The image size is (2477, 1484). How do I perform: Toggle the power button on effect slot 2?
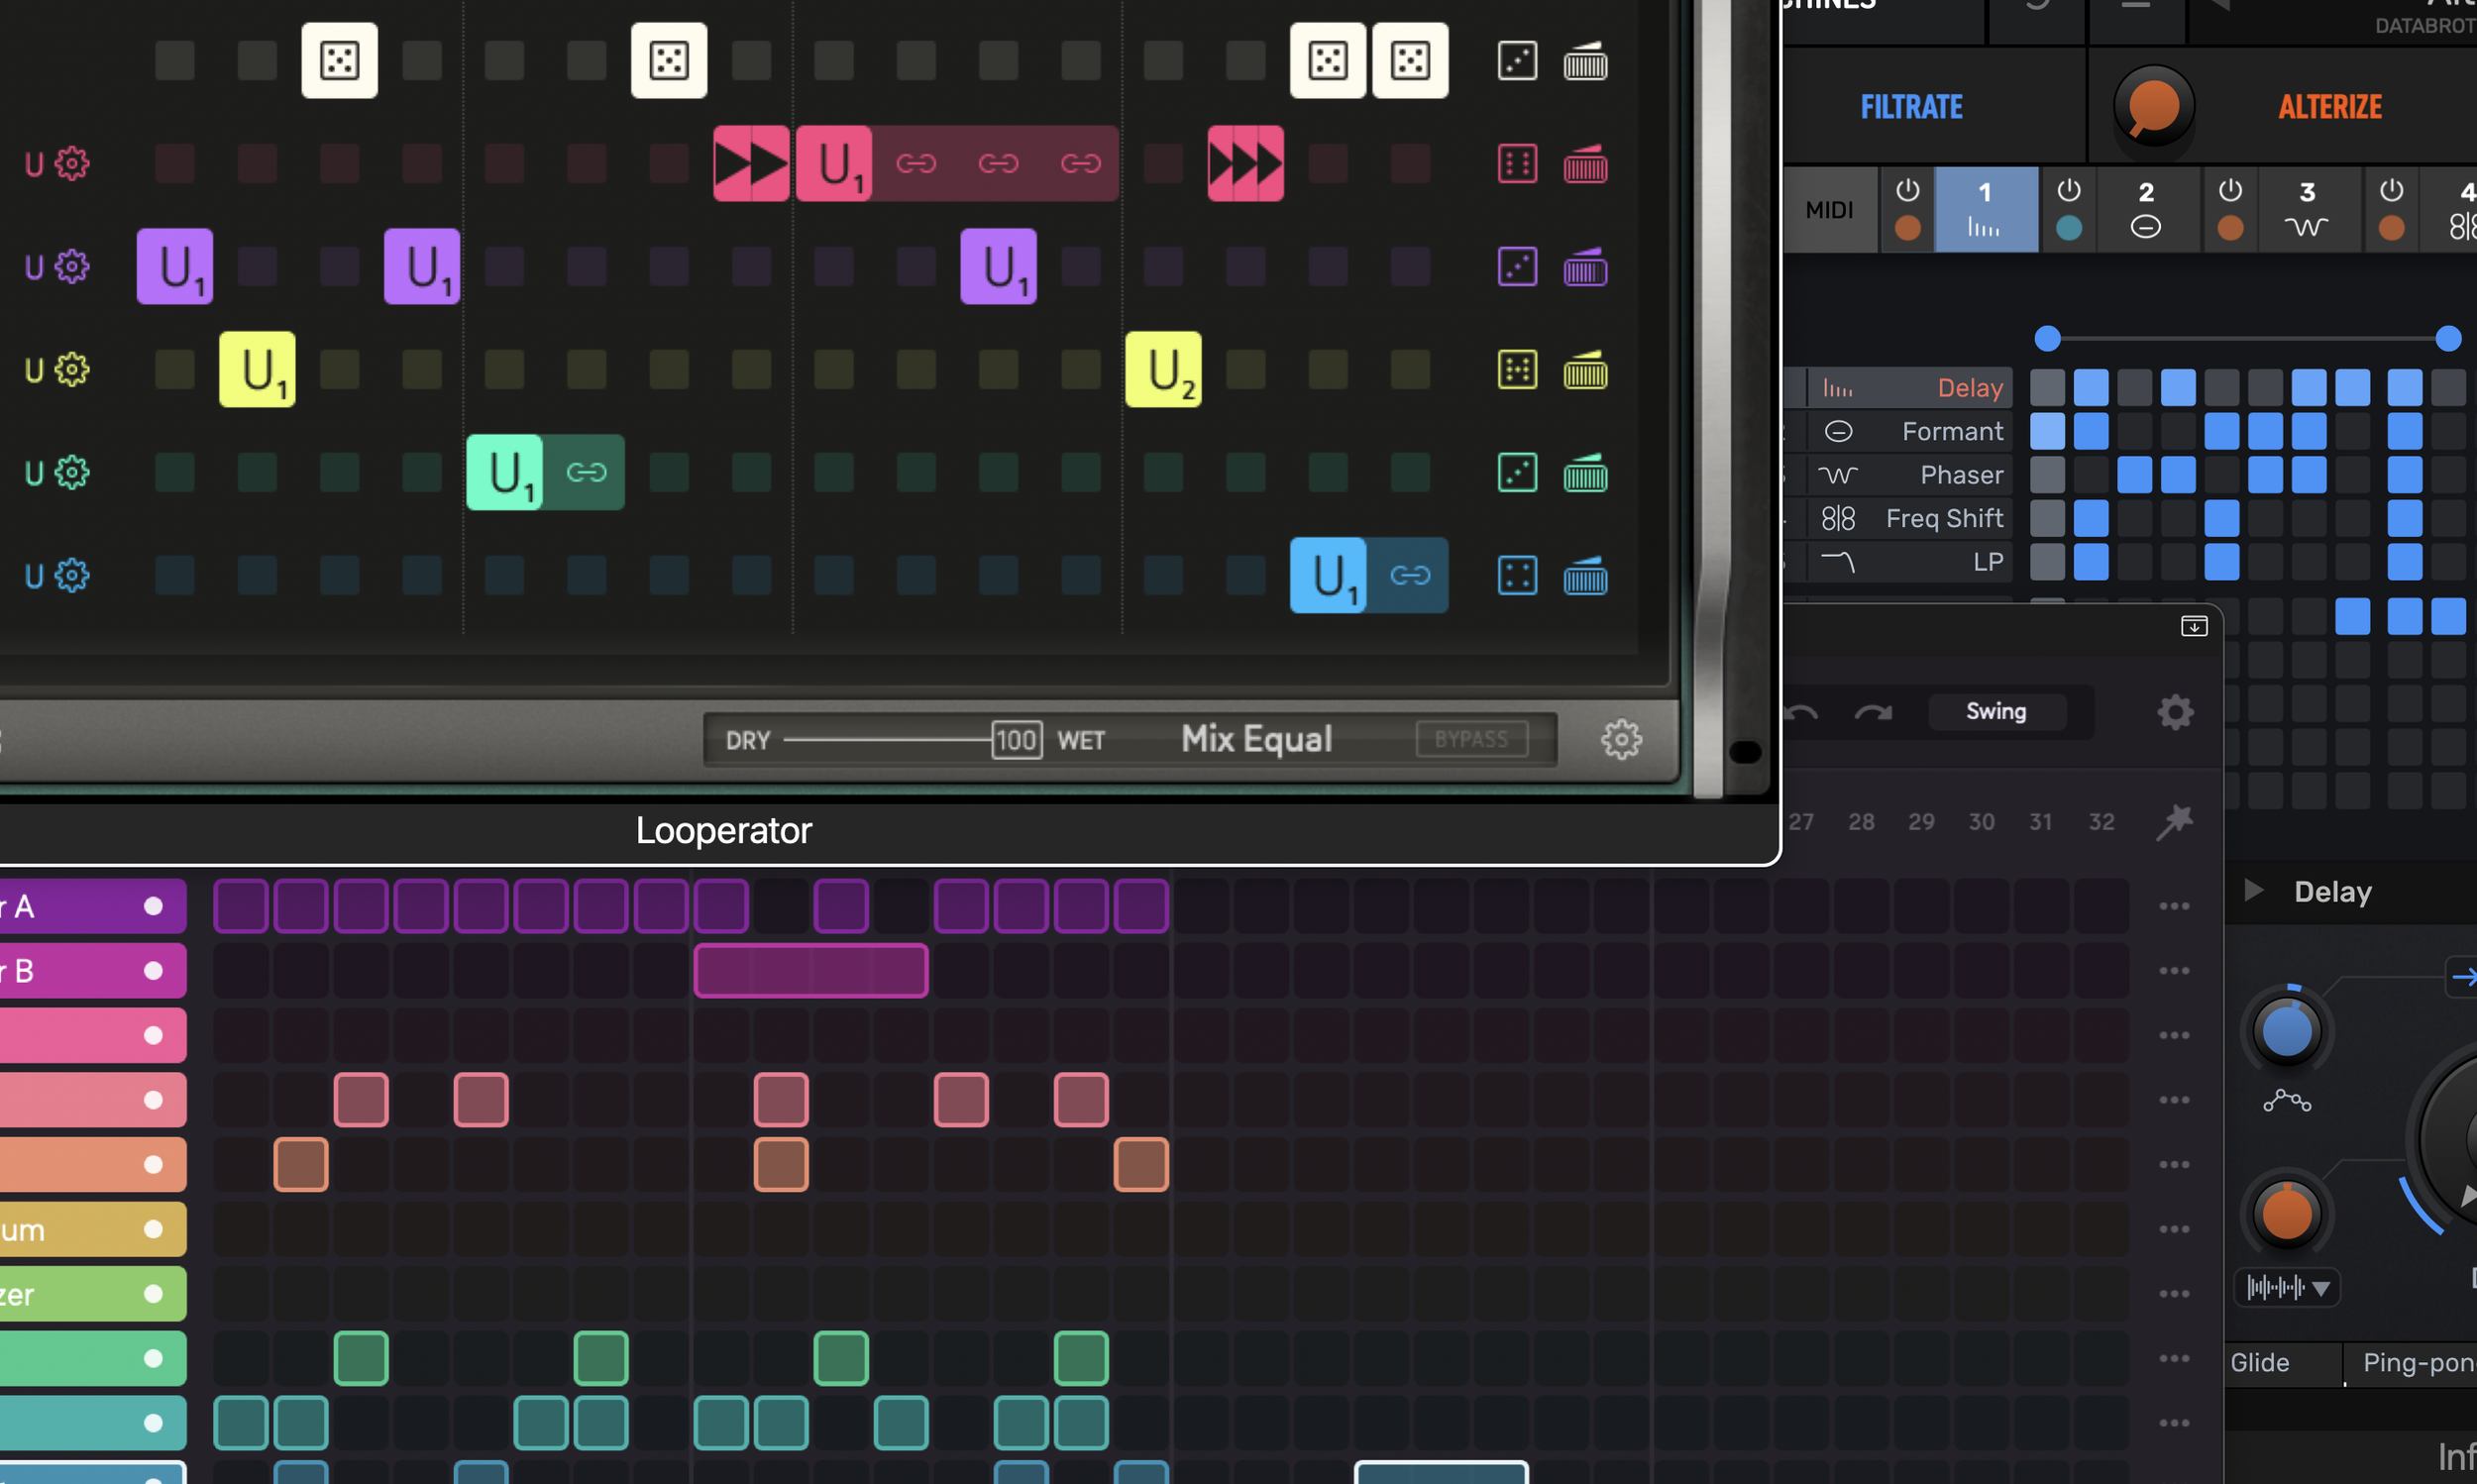coord(2068,192)
